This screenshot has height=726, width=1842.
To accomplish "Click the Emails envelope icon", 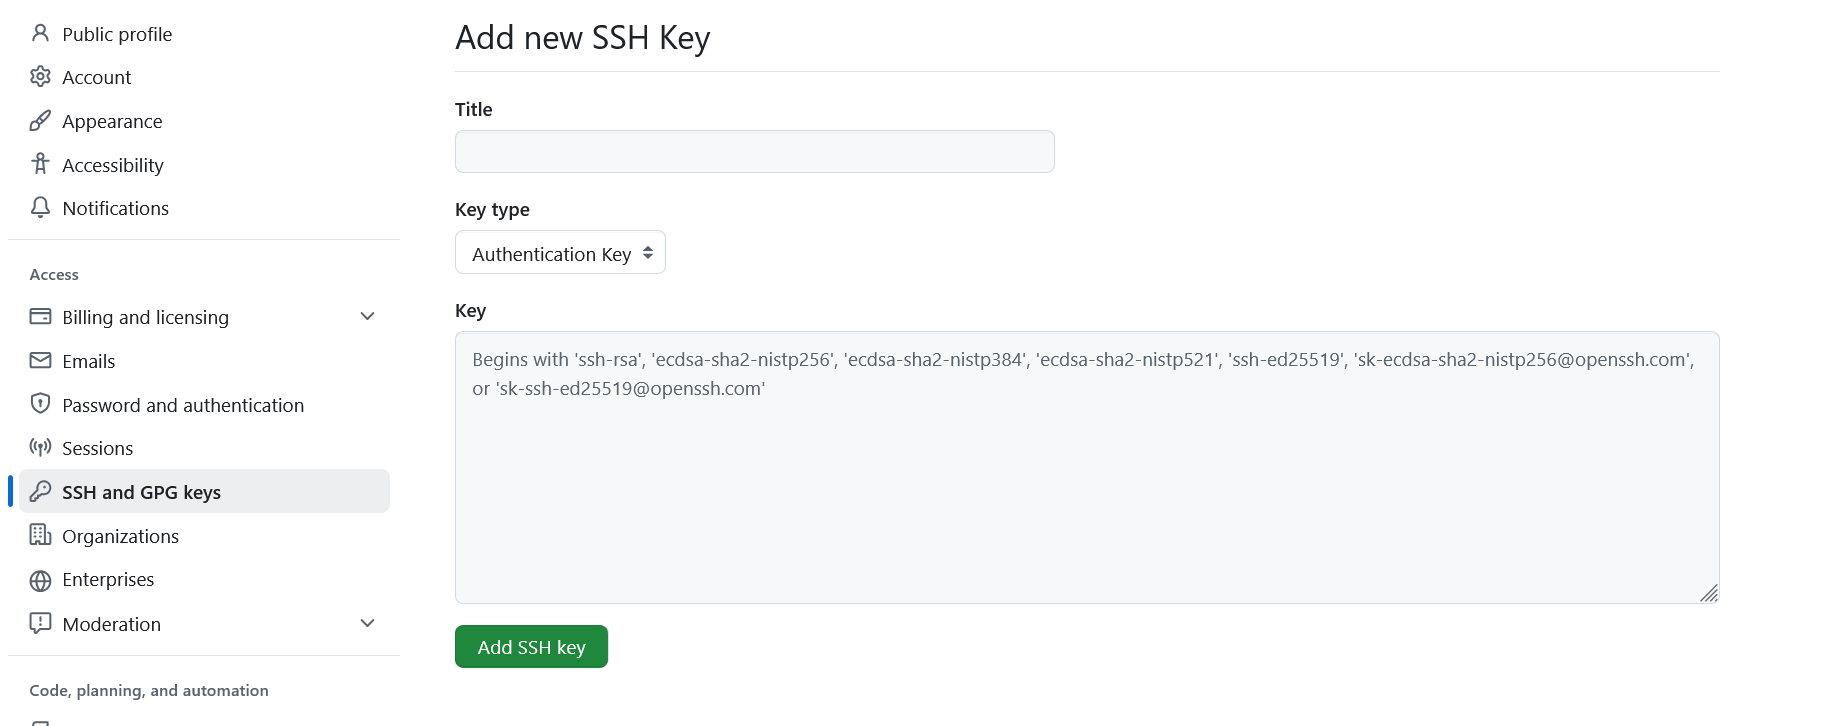I will click(x=40, y=361).
